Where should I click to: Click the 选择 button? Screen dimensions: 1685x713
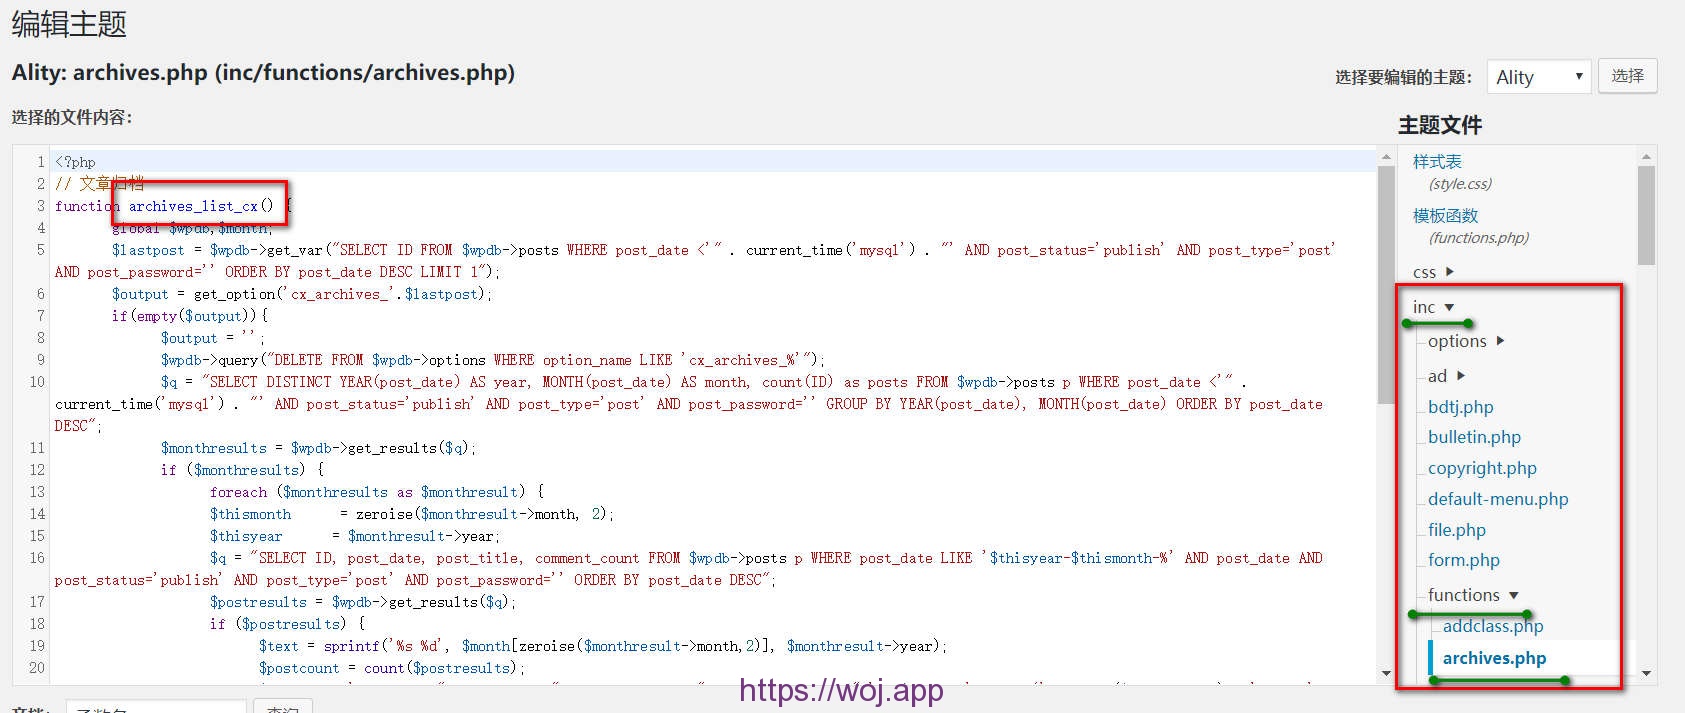point(1627,76)
